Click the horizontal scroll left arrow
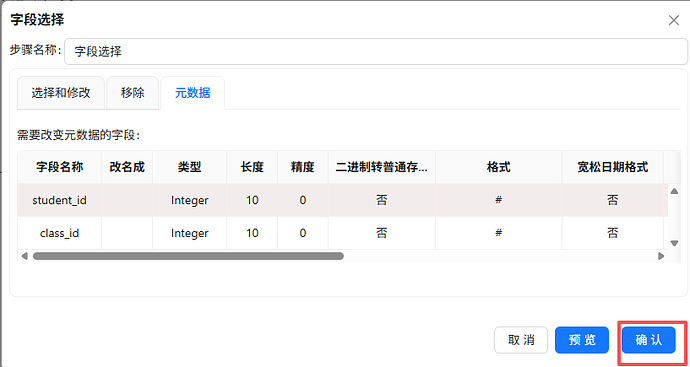690x367 pixels. 24,256
